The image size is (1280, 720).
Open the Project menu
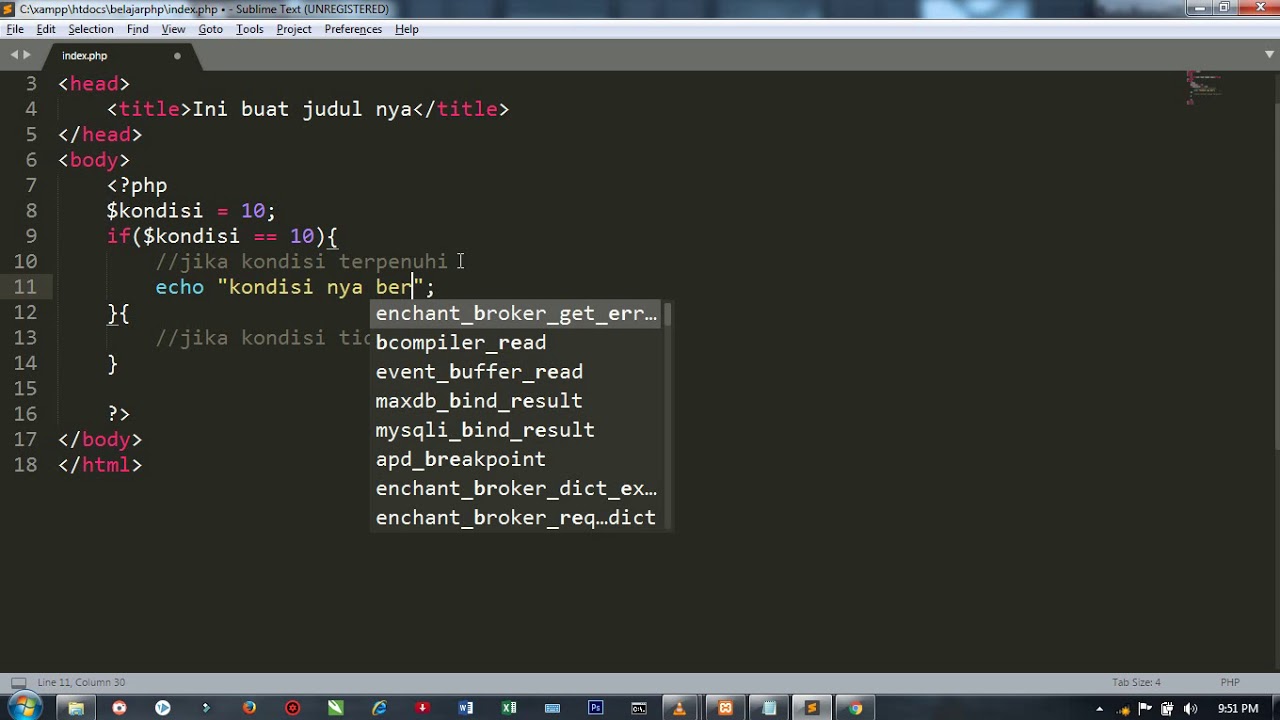tap(294, 29)
